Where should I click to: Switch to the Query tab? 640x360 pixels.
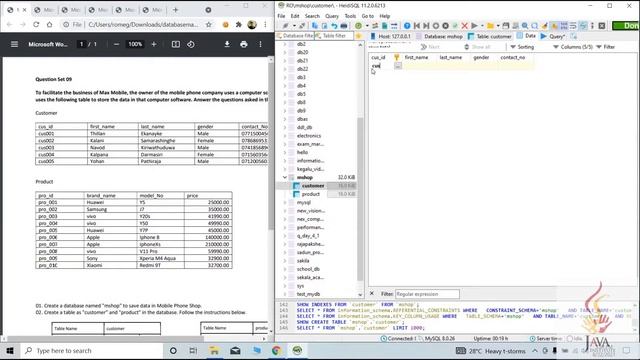click(x=553, y=36)
